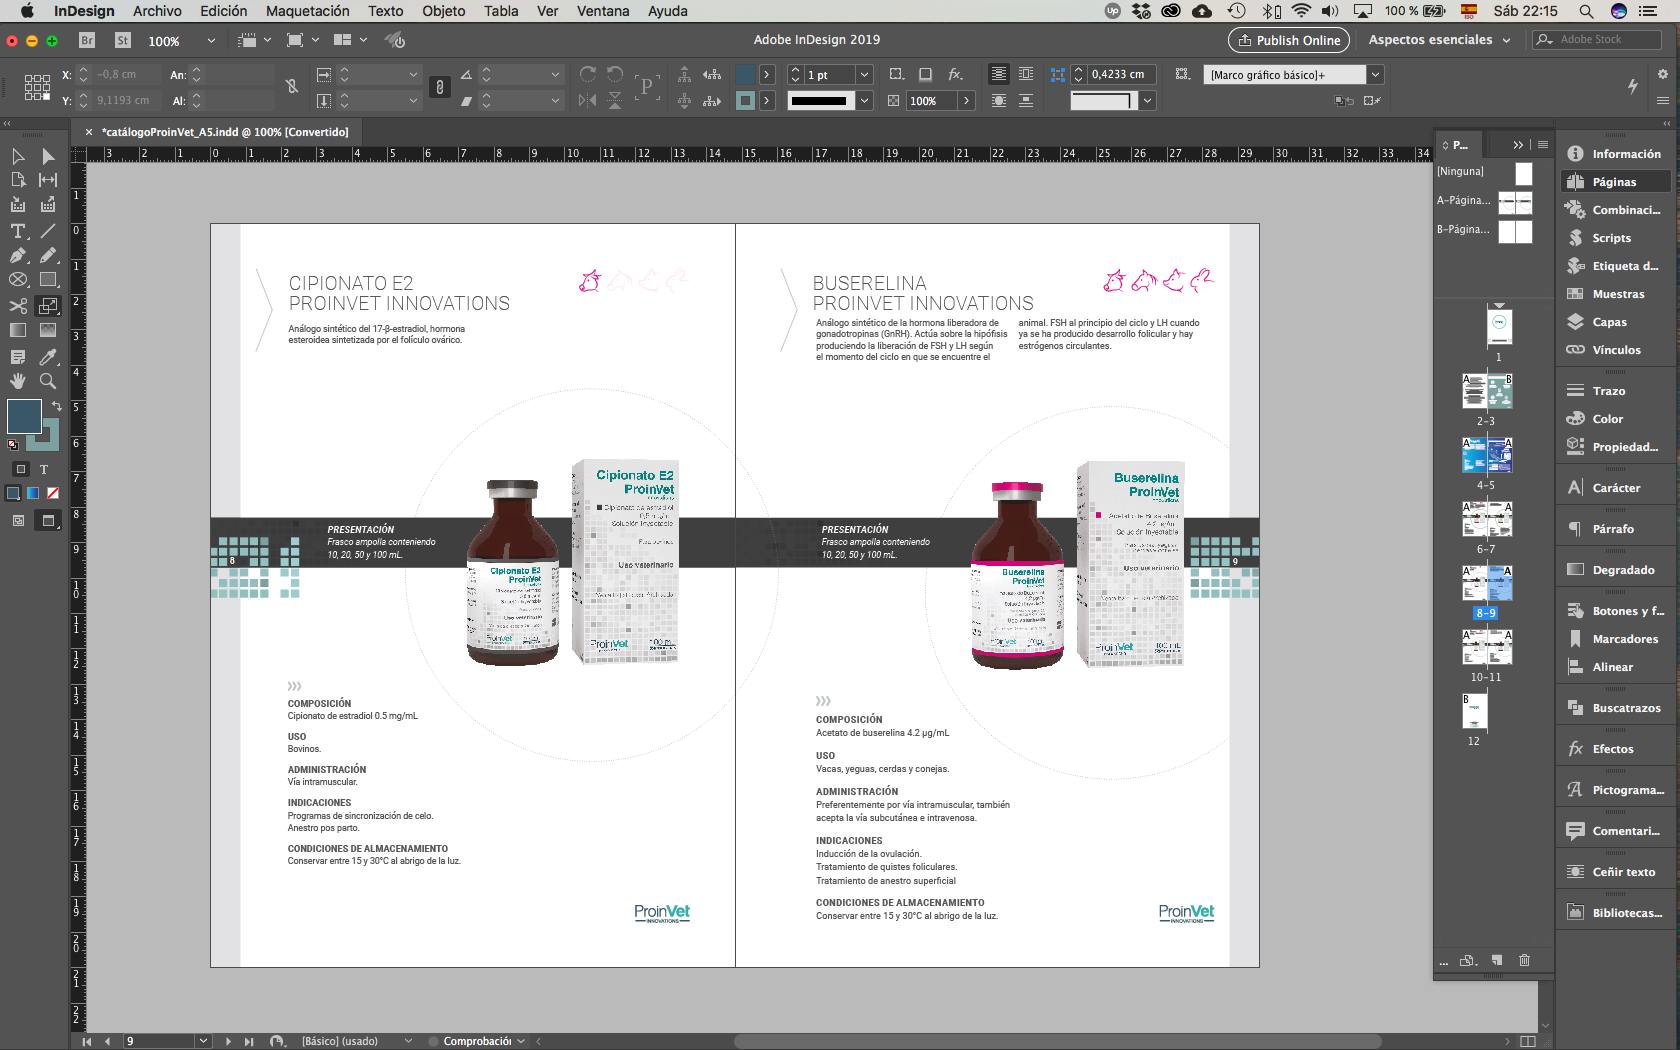This screenshot has width=1680, height=1050.
Task: Open the Capas panel
Action: [1615, 322]
